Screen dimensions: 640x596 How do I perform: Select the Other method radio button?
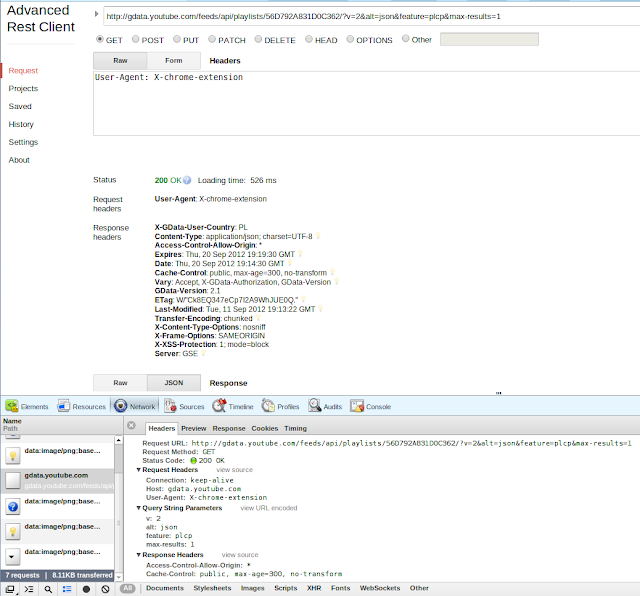[x=405, y=38]
